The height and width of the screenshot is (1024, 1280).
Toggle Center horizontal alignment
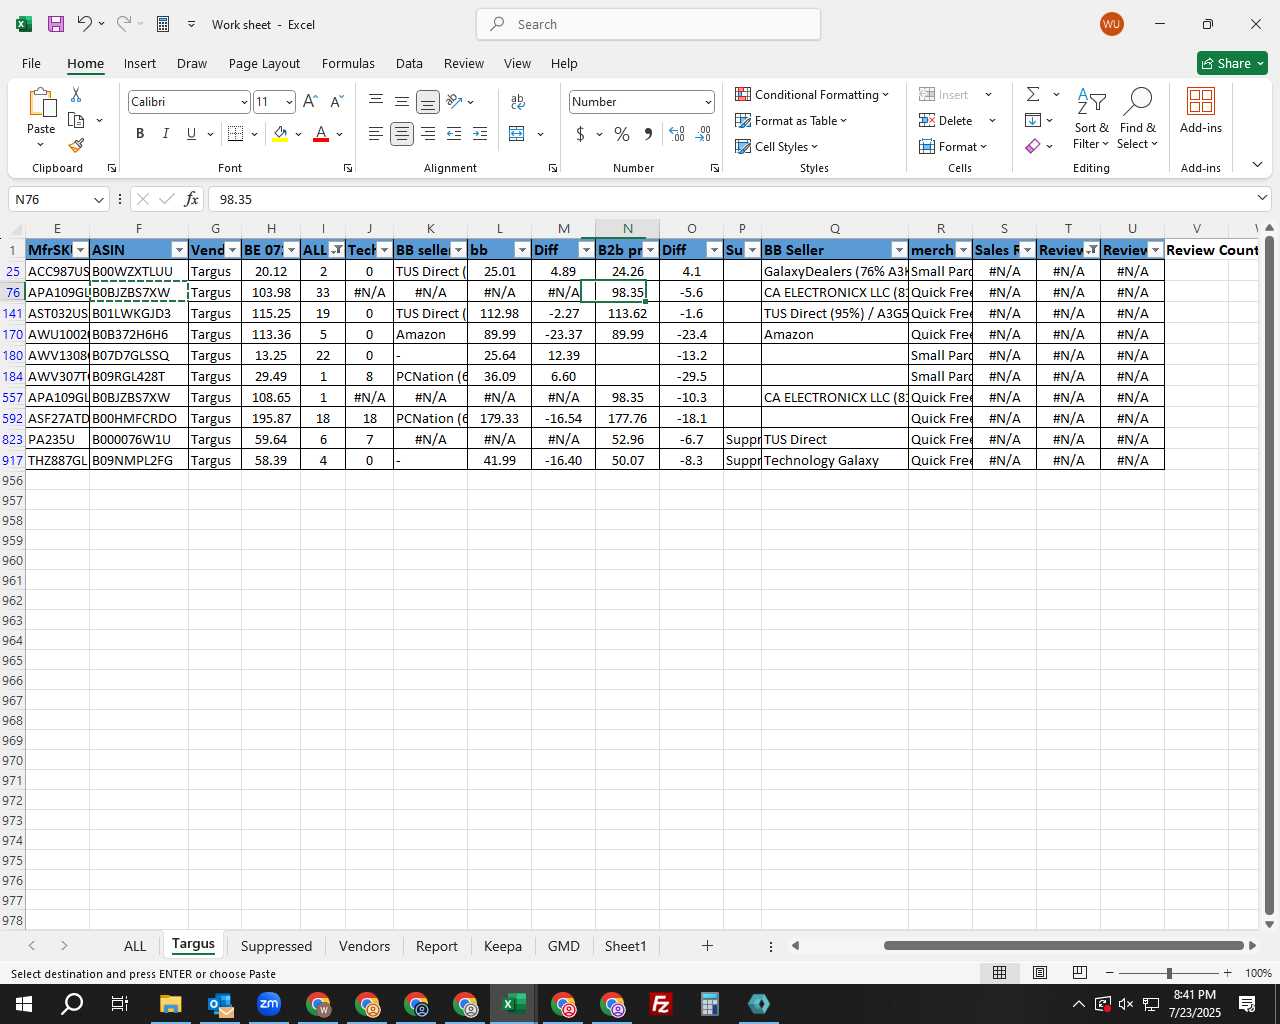point(402,134)
